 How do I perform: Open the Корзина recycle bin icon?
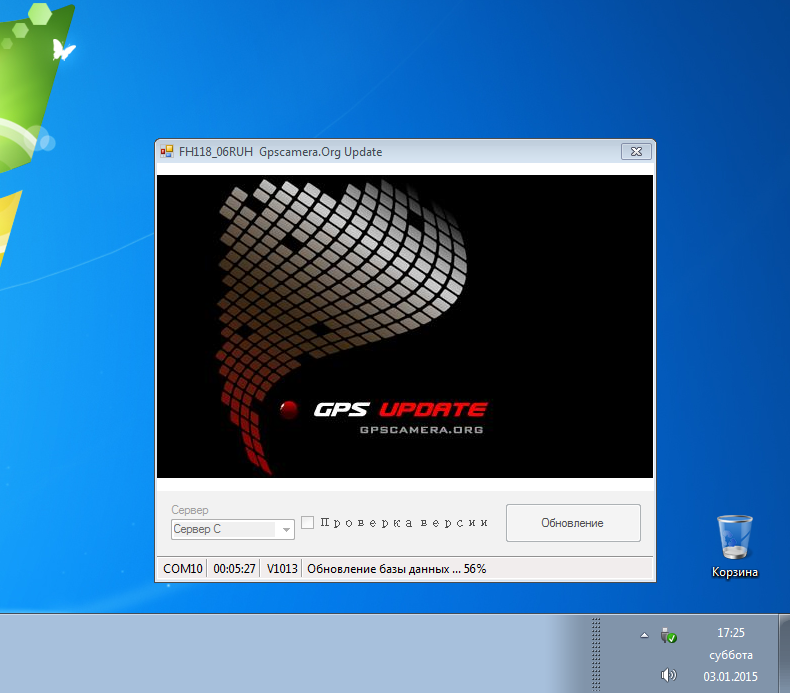[x=735, y=546]
